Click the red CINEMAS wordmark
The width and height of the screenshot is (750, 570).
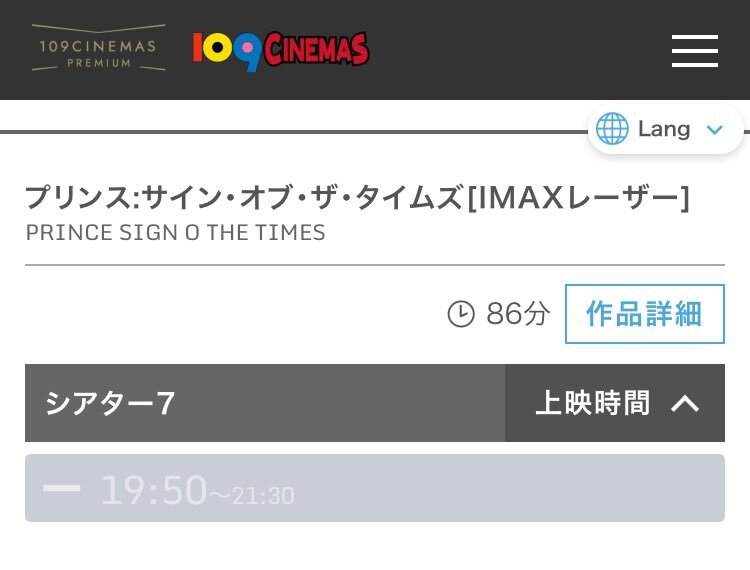[x=316, y=49]
